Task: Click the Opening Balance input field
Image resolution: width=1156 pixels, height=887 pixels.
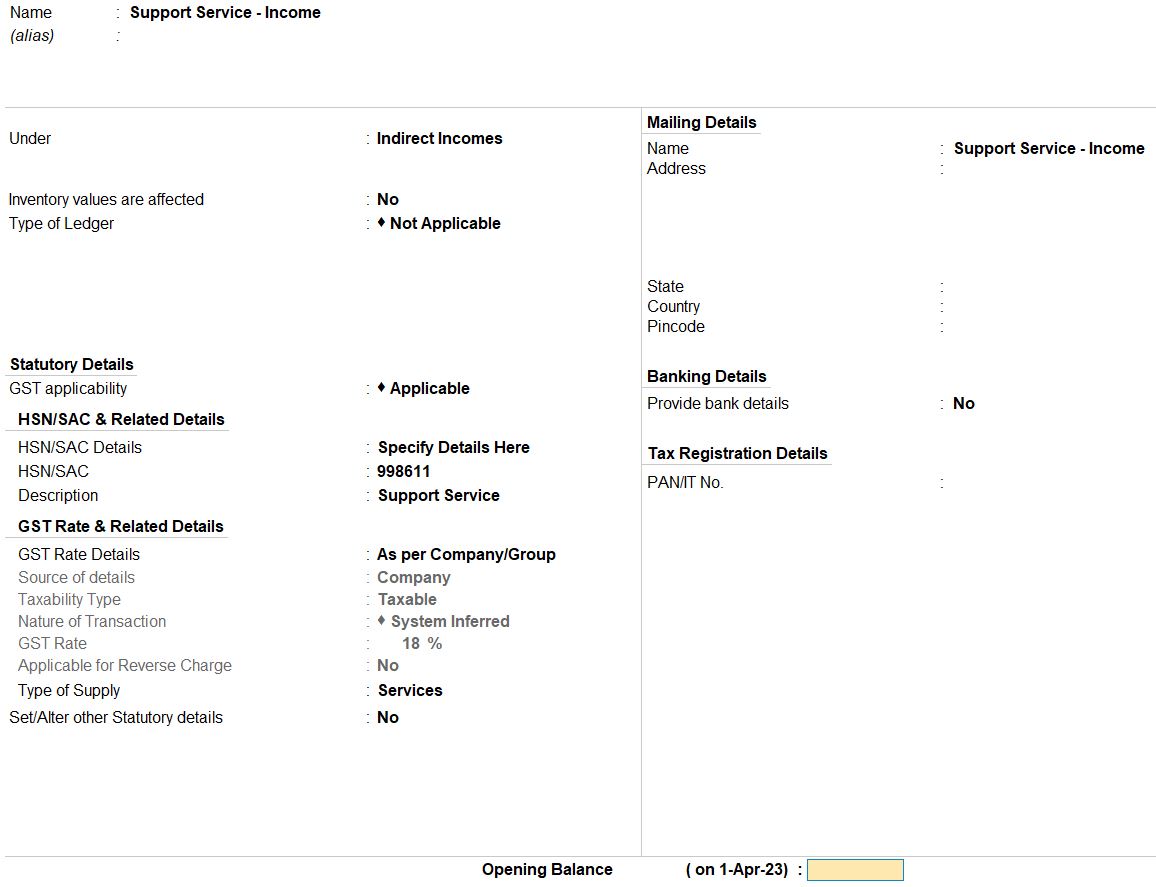Action: [854, 870]
